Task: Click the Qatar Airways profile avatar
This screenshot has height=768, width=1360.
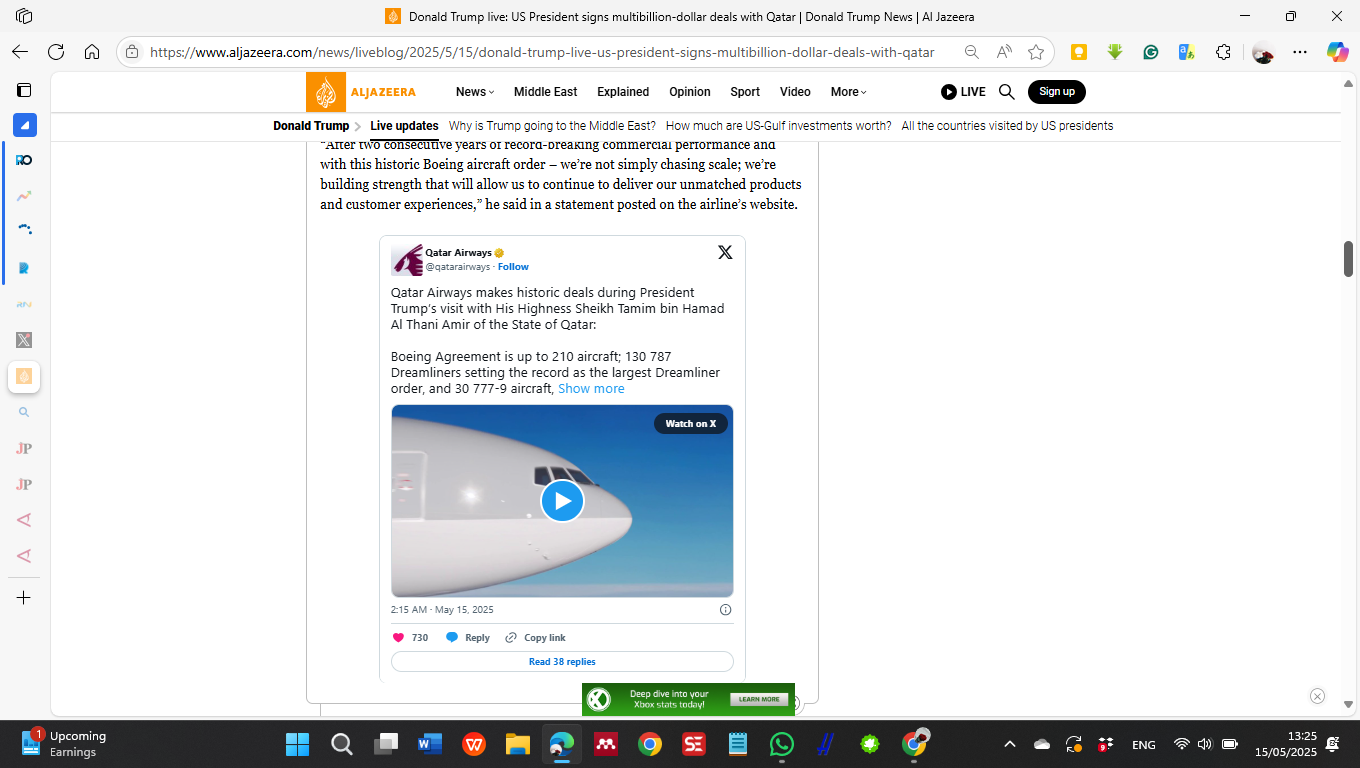Action: 407,260
